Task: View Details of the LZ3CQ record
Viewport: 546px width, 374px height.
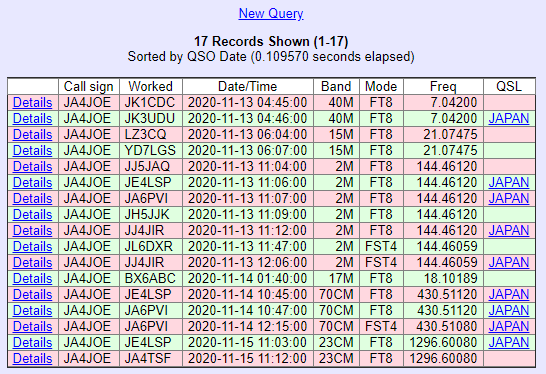Action: click(x=32, y=134)
